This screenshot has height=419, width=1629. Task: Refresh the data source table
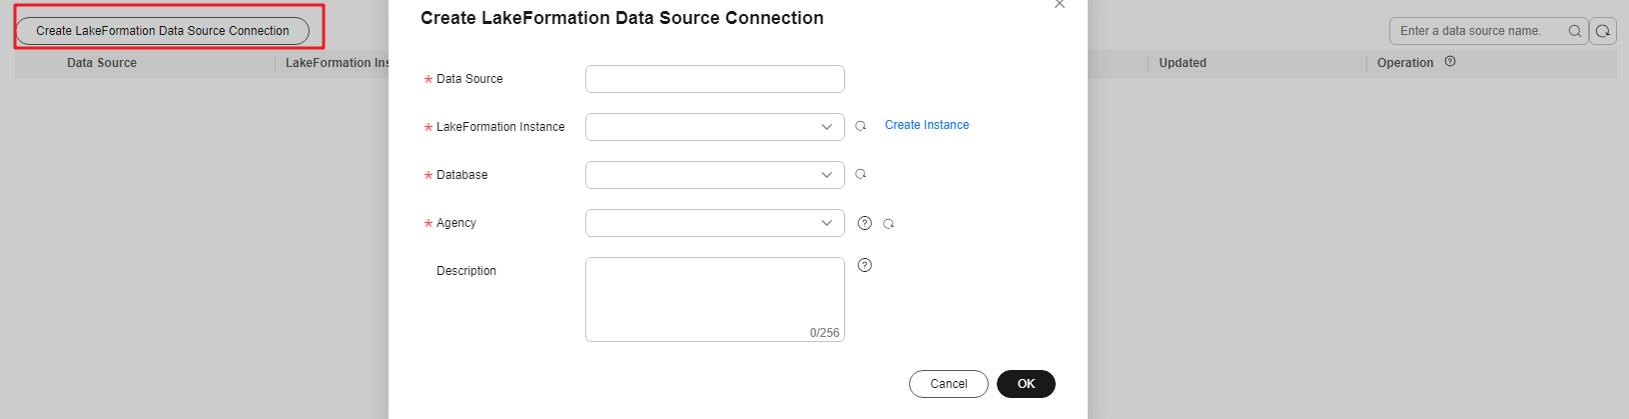(x=1603, y=31)
